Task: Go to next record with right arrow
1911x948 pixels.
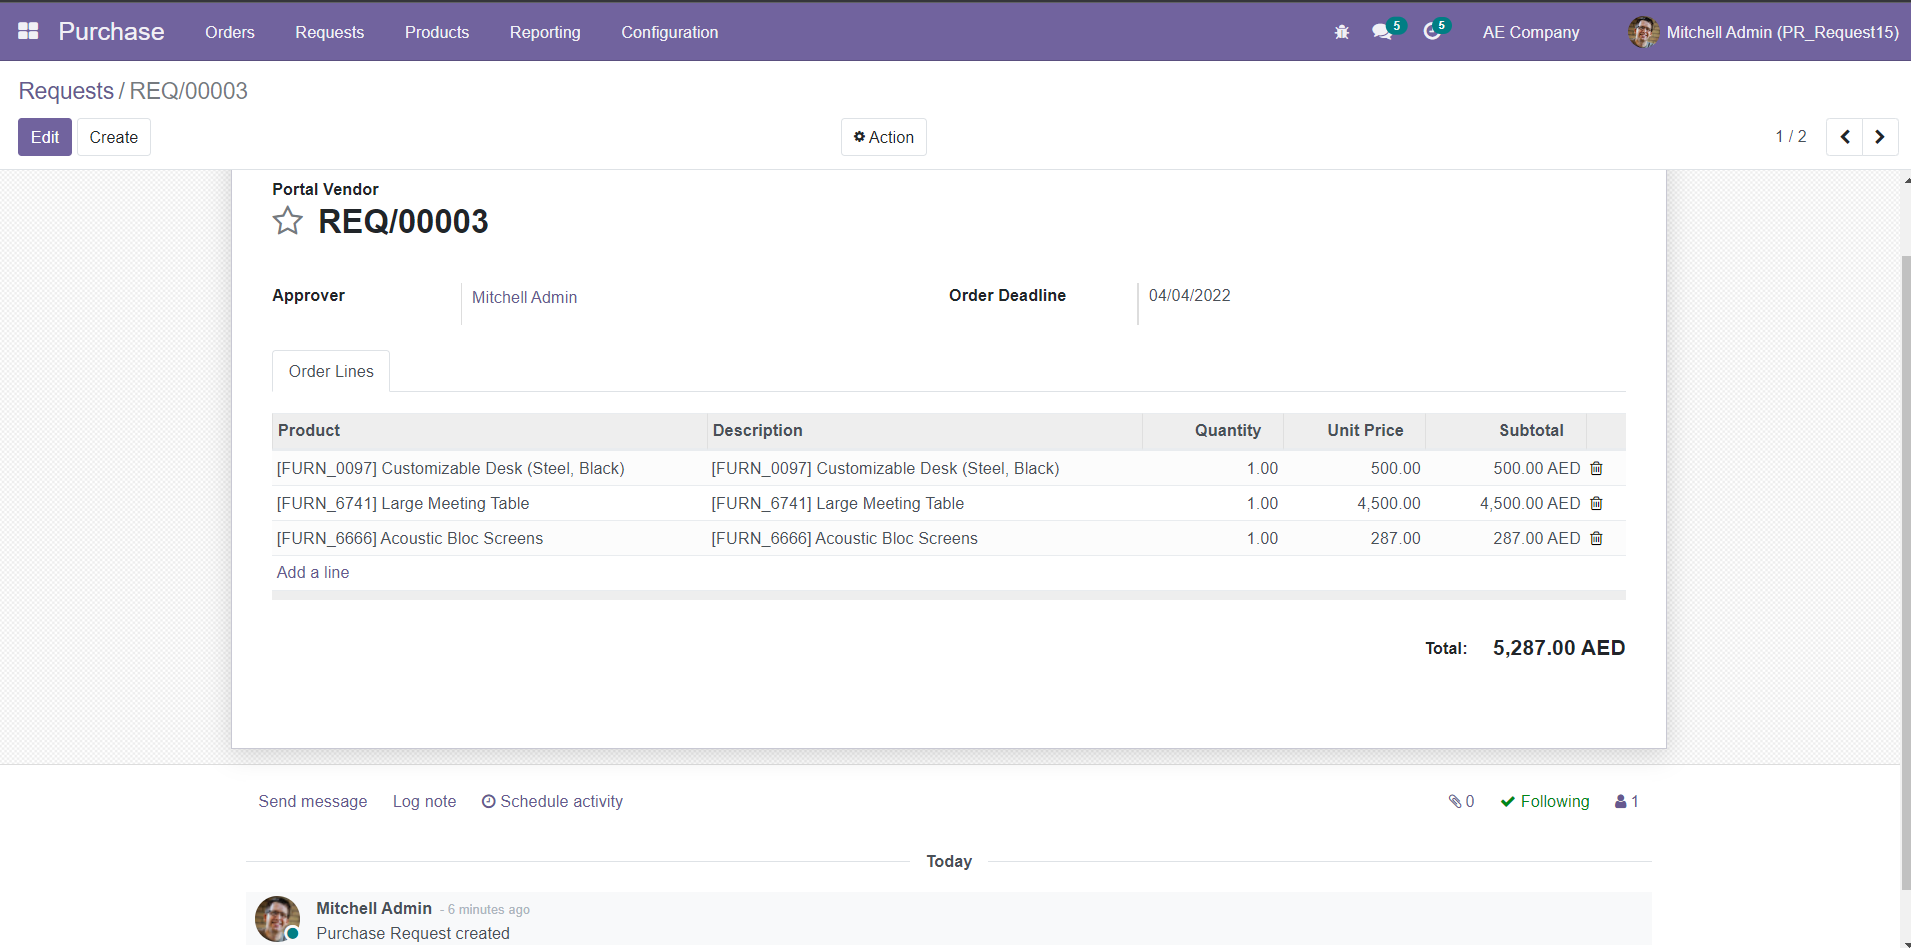Action: click(x=1879, y=137)
